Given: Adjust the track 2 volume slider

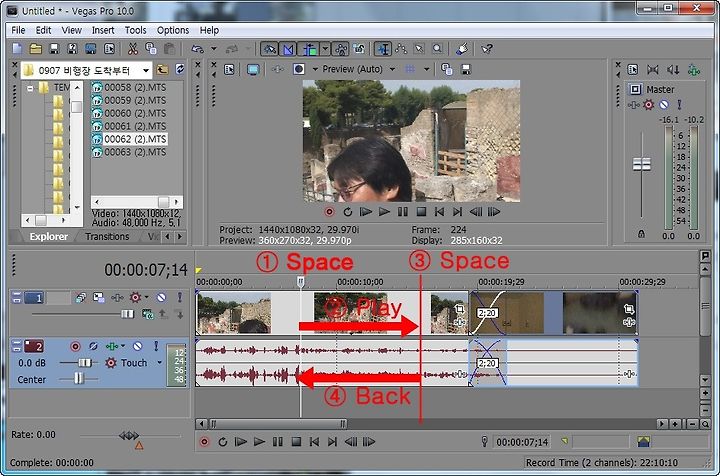Looking at the screenshot, I should click(x=84, y=363).
